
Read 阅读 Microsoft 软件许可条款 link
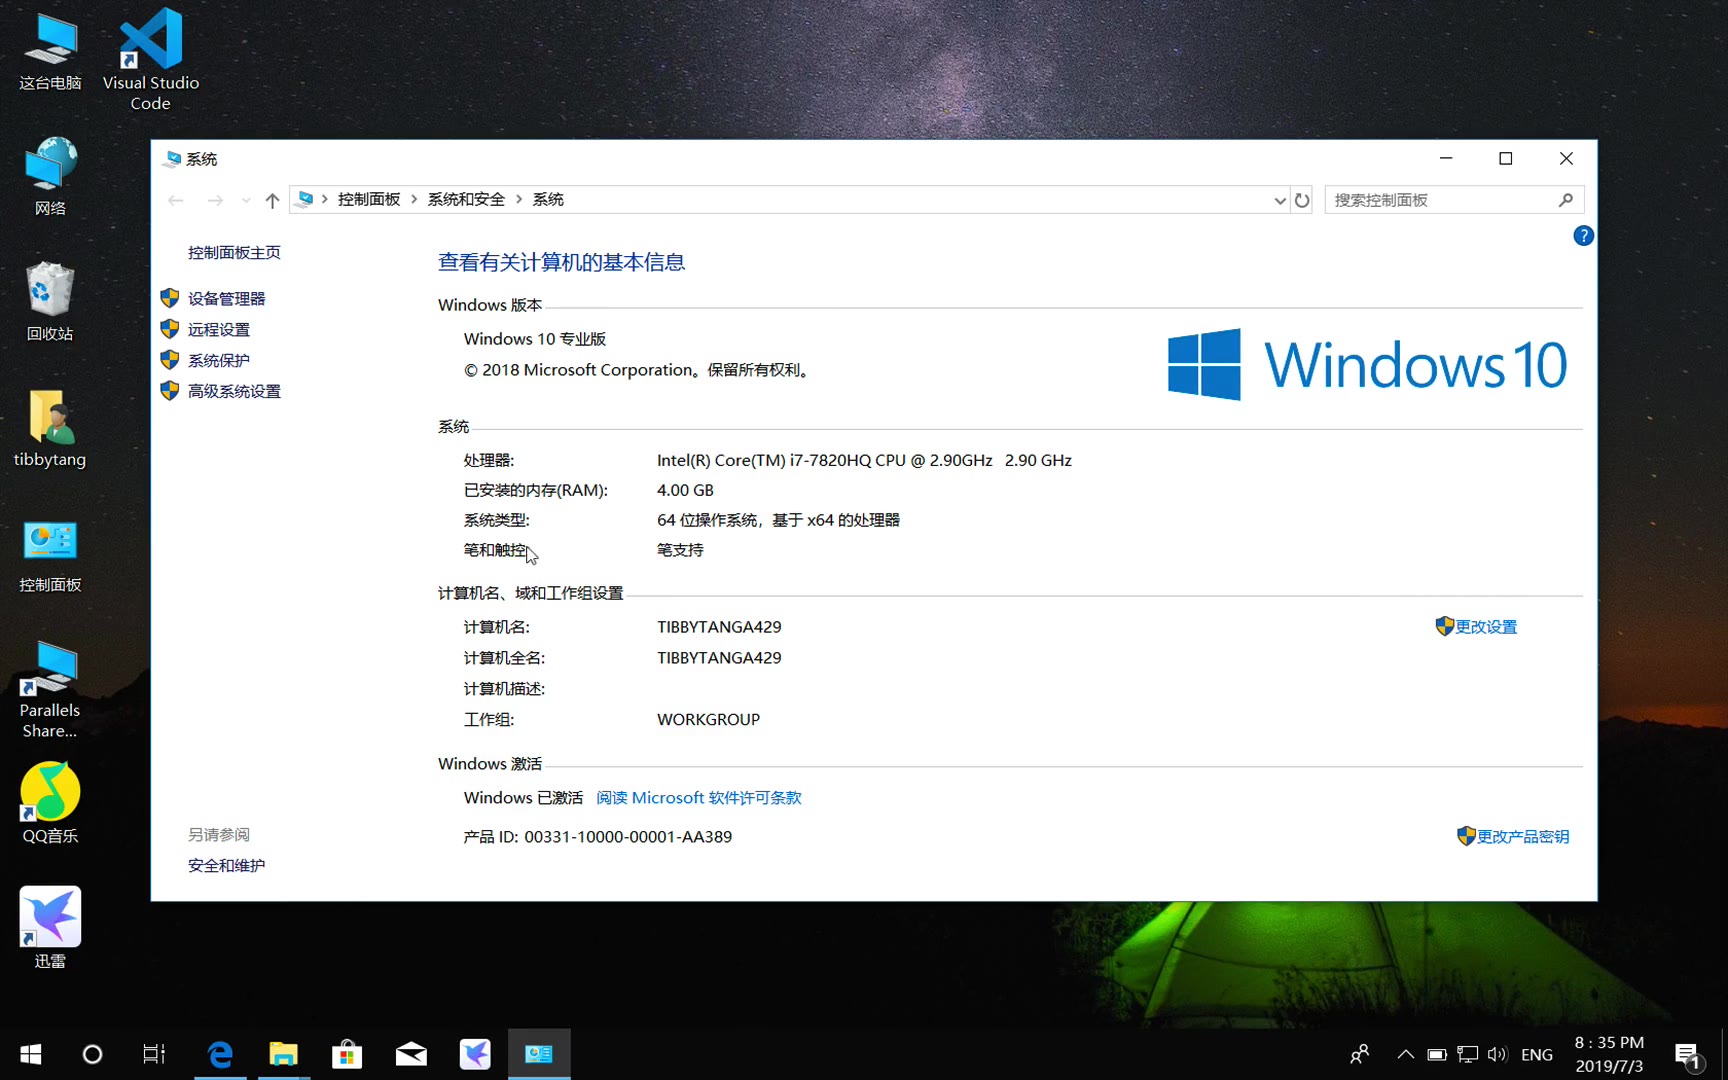pos(699,798)
